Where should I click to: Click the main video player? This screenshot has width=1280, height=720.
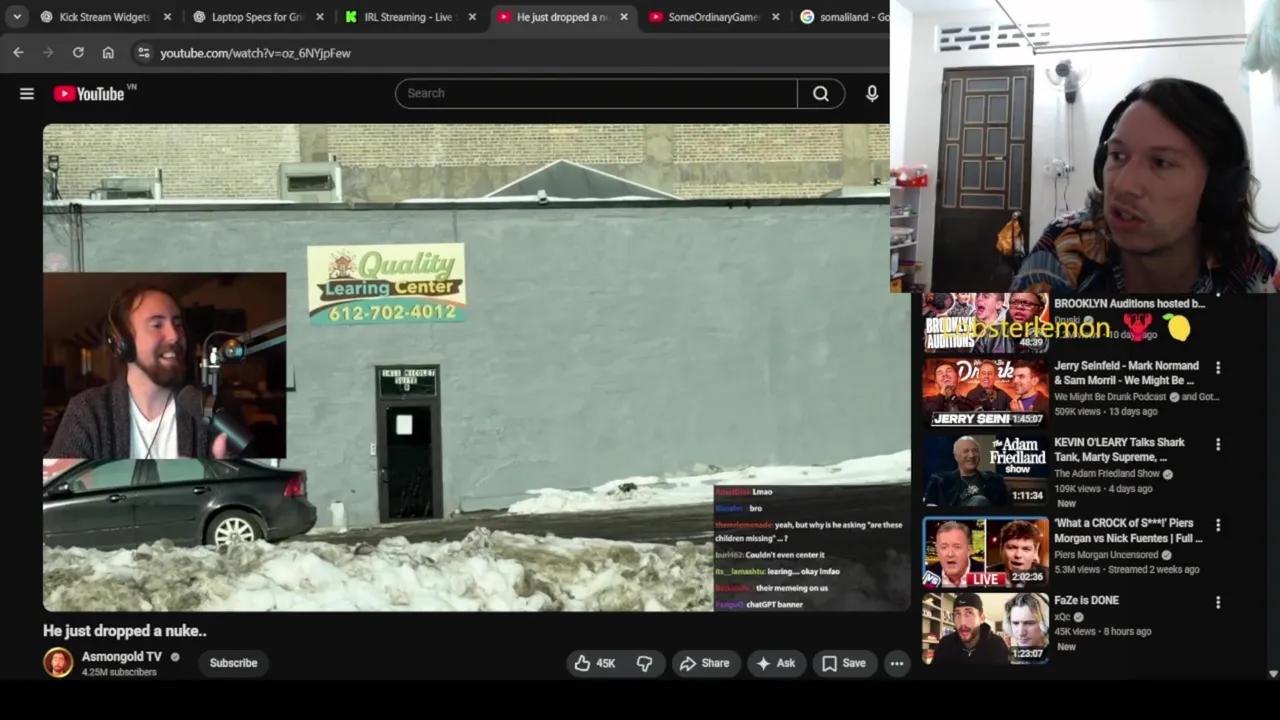pos(476,368)
